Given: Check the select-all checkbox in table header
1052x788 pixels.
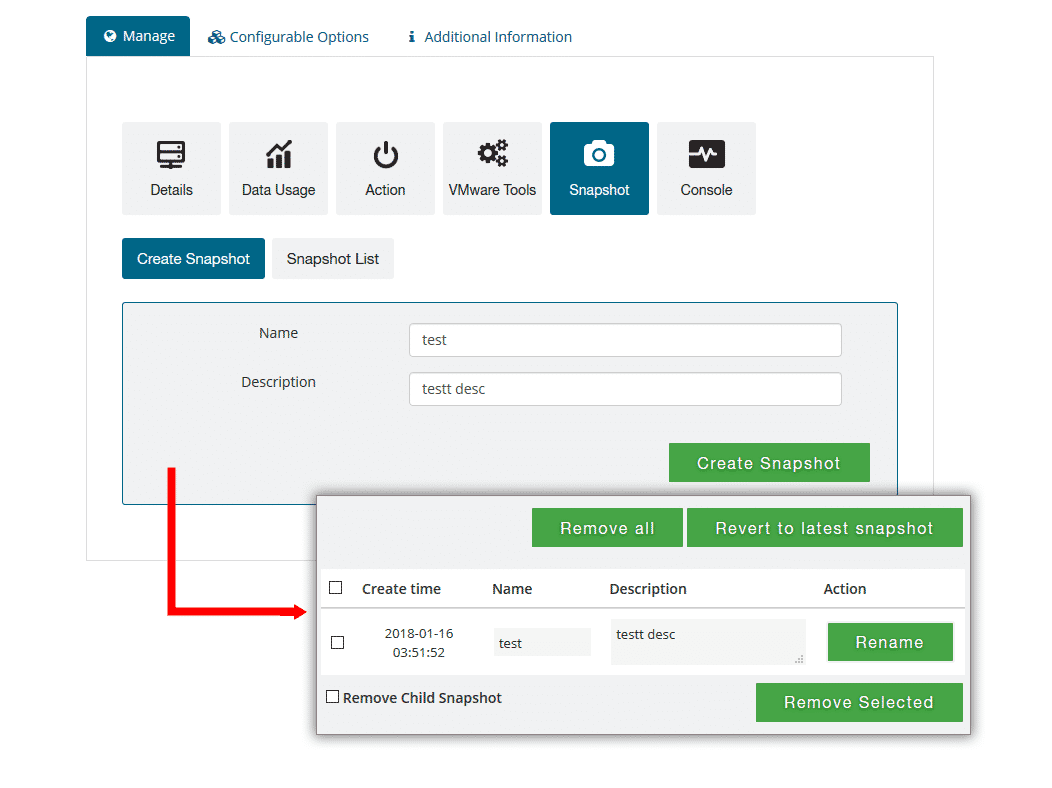Looking at the screenshot, I should coord(336,588).
